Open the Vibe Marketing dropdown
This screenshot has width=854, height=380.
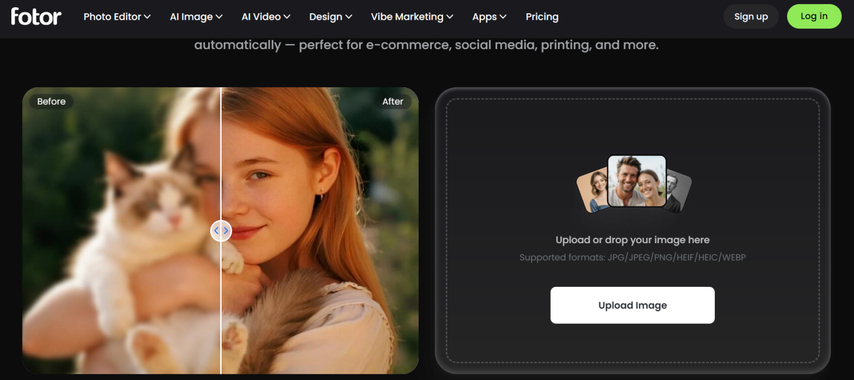pyautogui.click(x=412, y=17)
